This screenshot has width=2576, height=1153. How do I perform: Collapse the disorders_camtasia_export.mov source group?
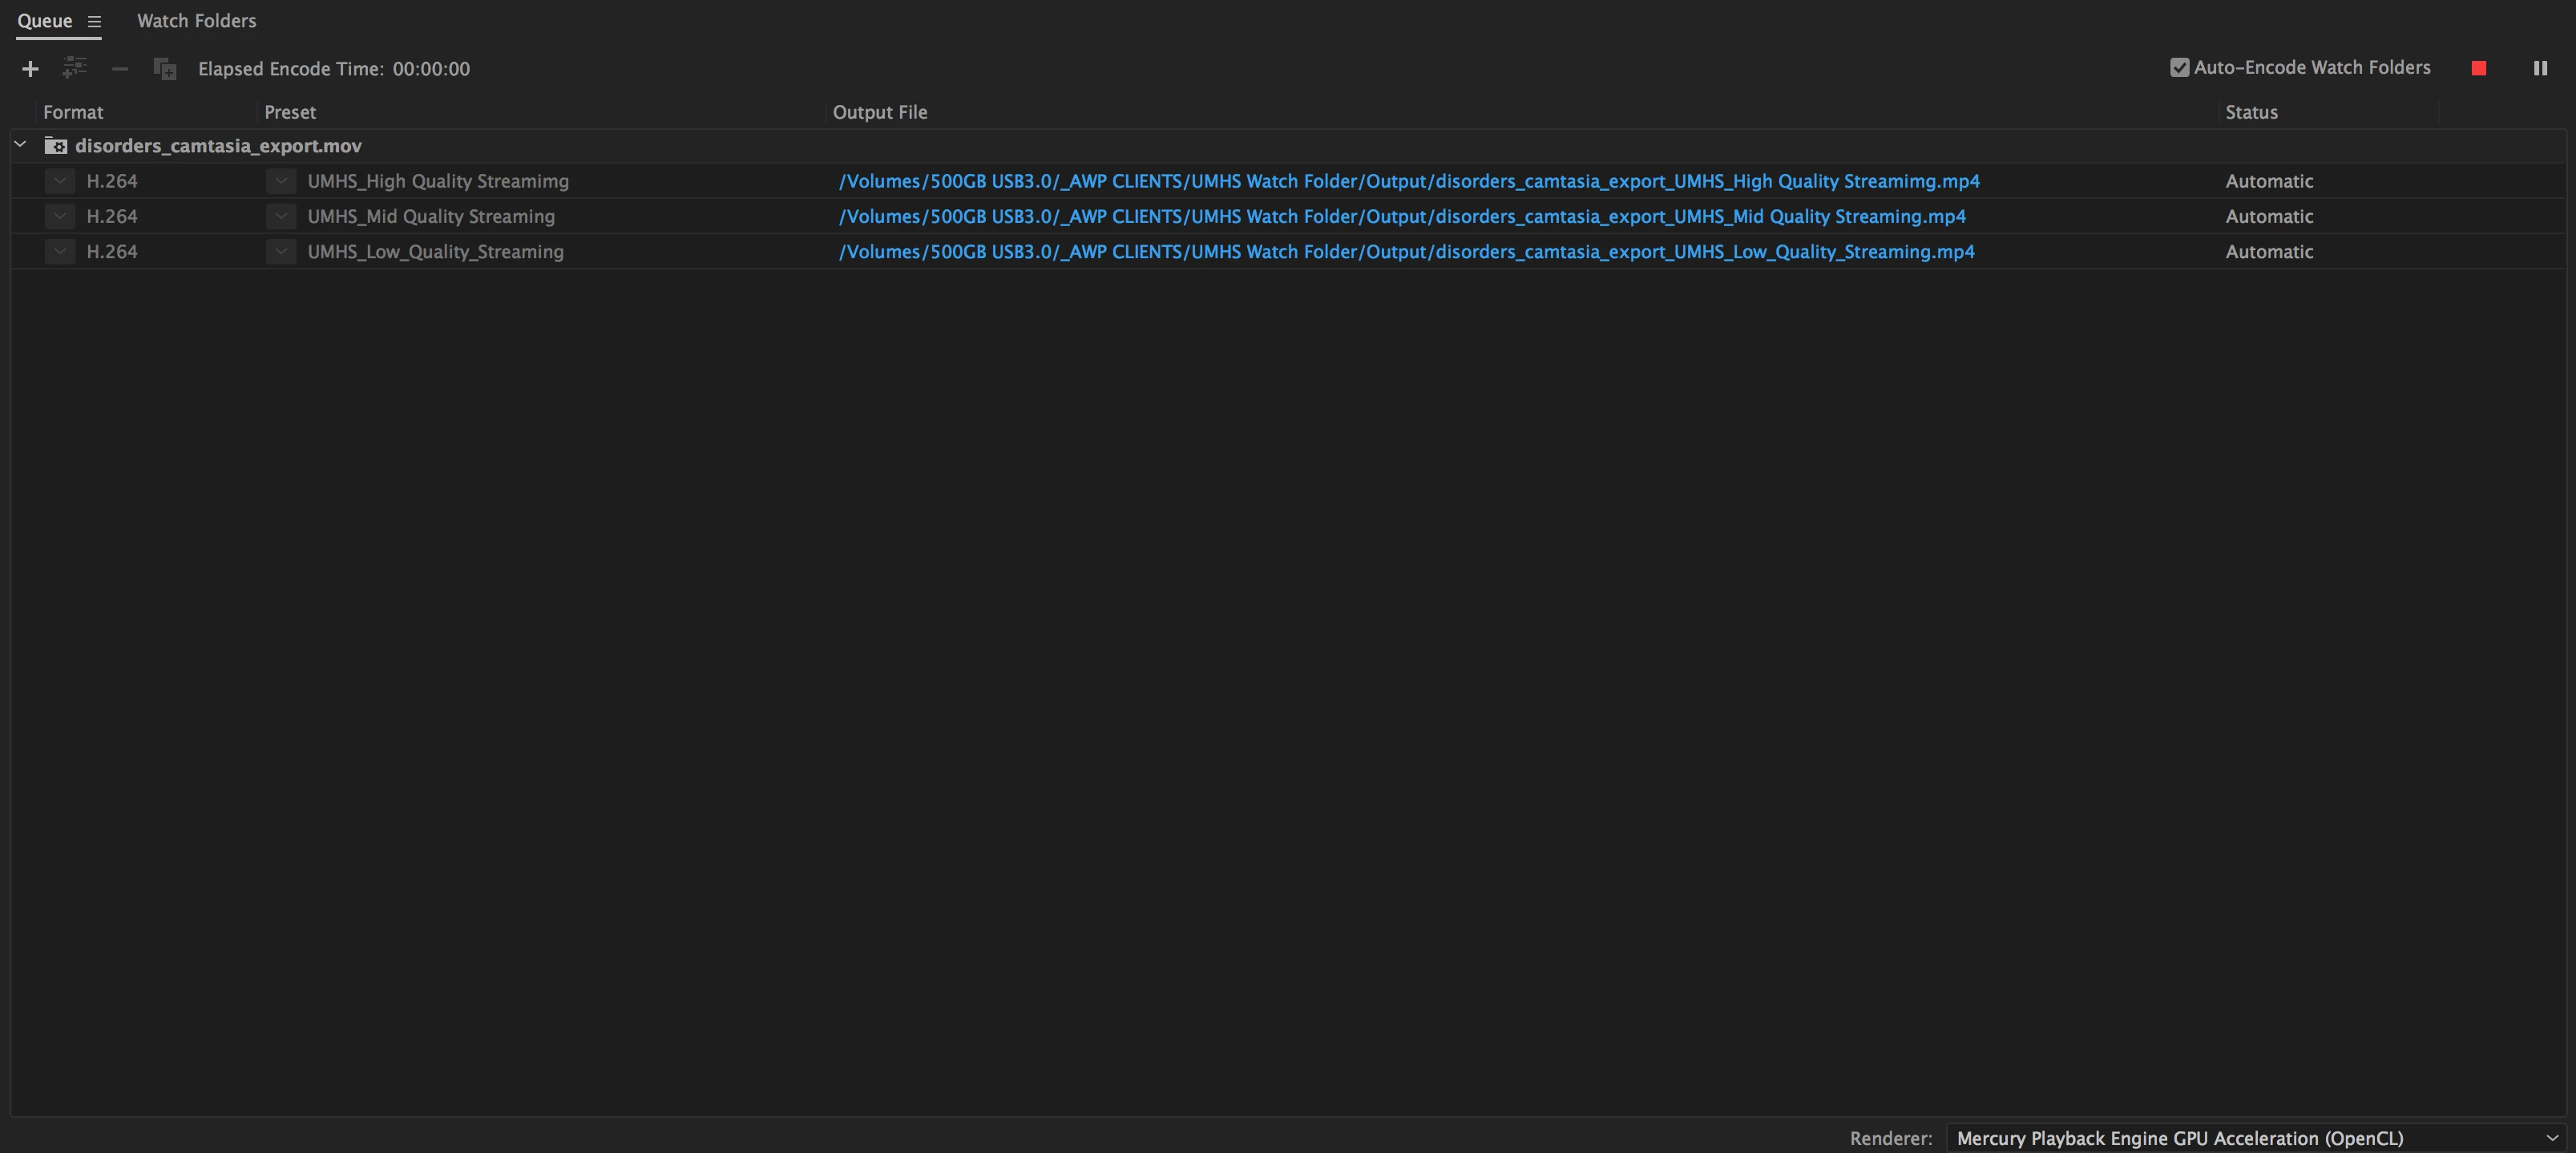pyautogui.click(x=20, y=145)
